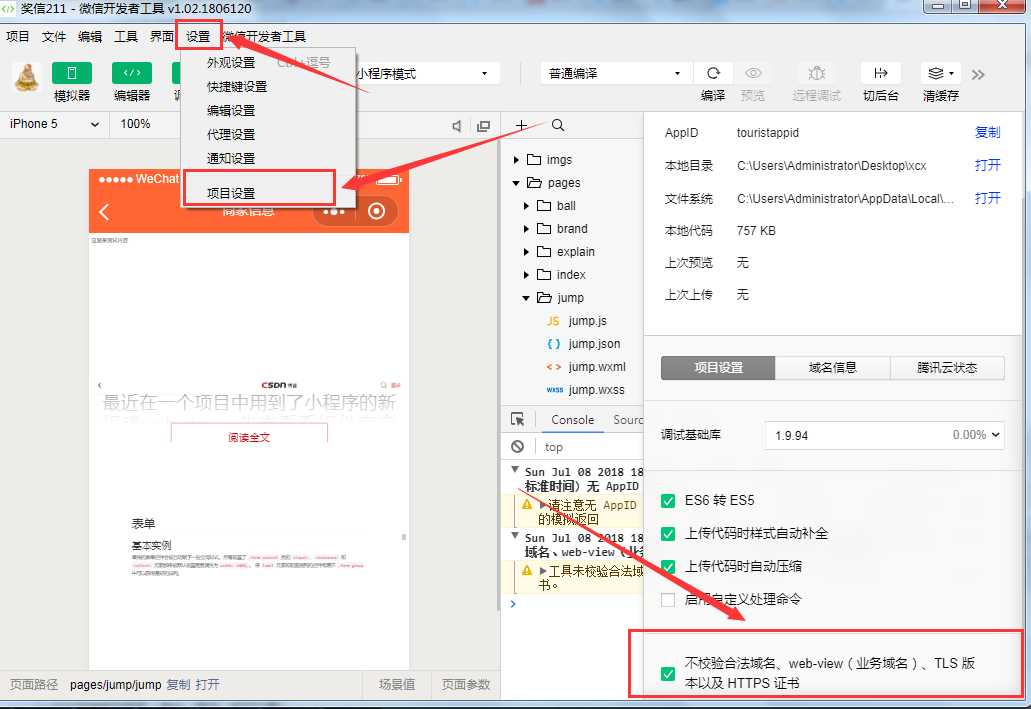Click the 切后台 switch background icon

[880, 74]
